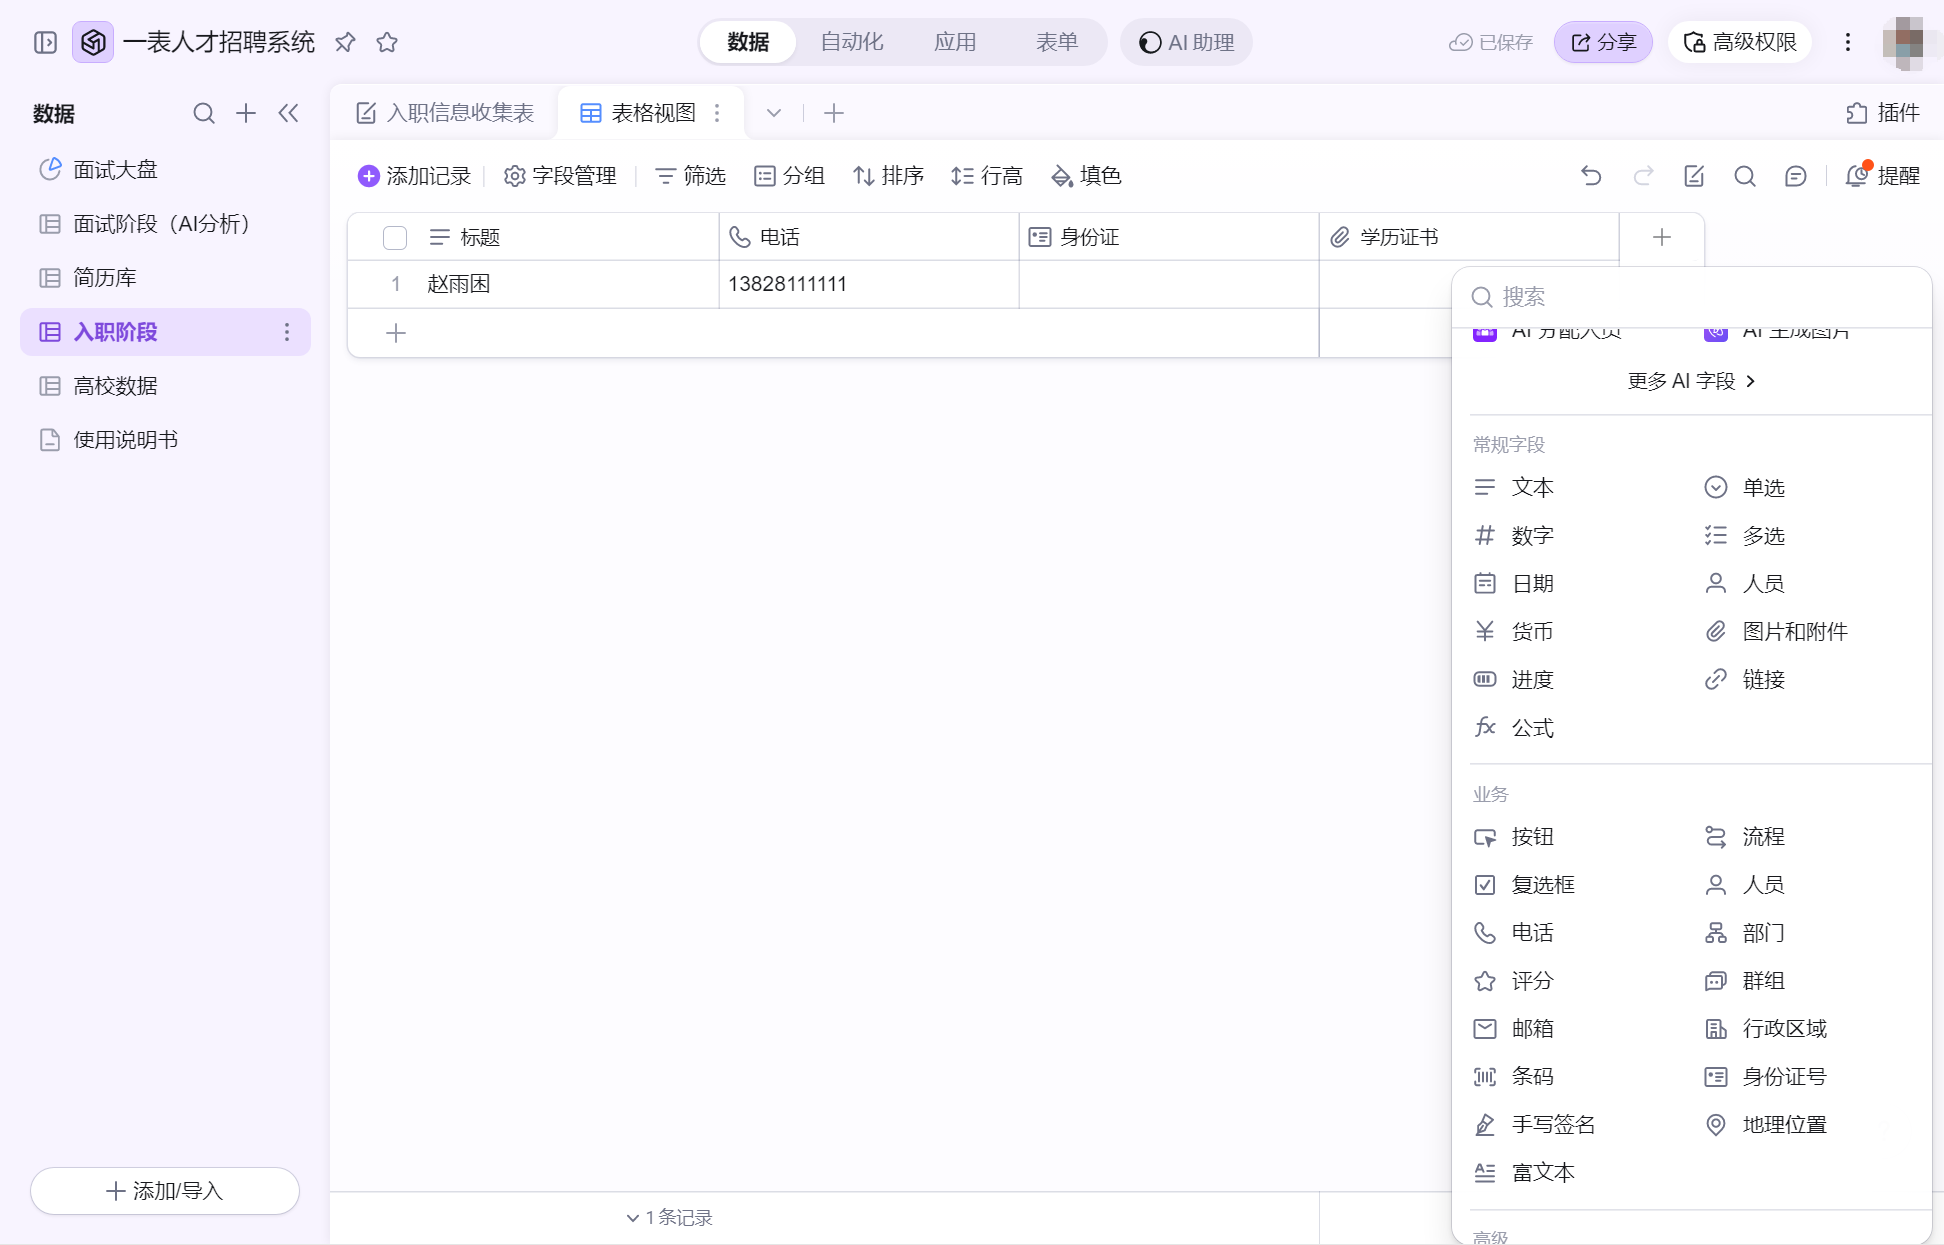1944x1245 pixels.
Task: Click the undo arrow icon
Action: [1591, 176]
